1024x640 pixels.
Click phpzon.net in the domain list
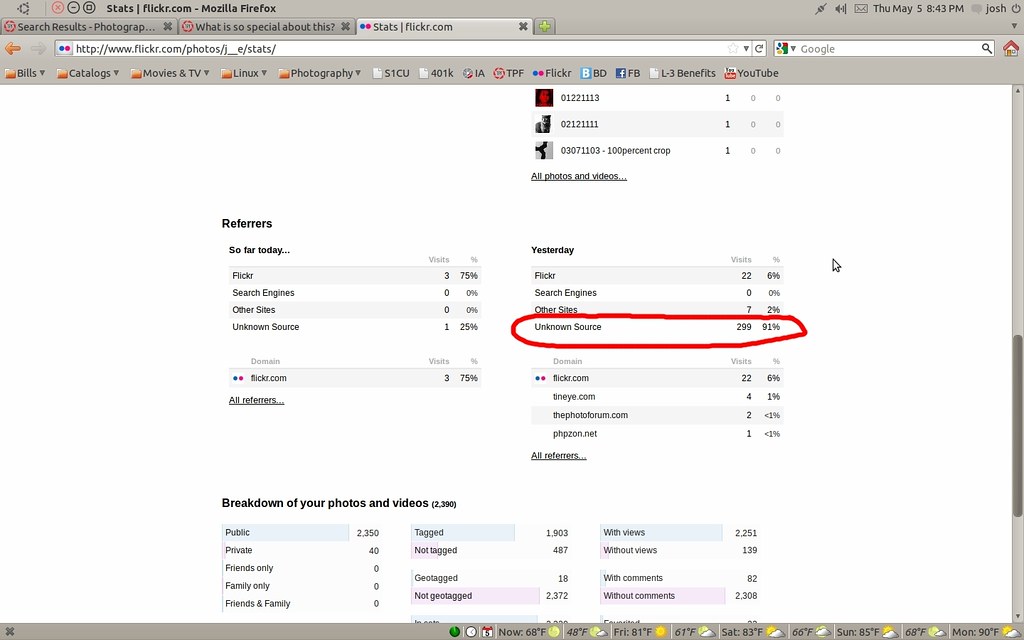point(575,434)
